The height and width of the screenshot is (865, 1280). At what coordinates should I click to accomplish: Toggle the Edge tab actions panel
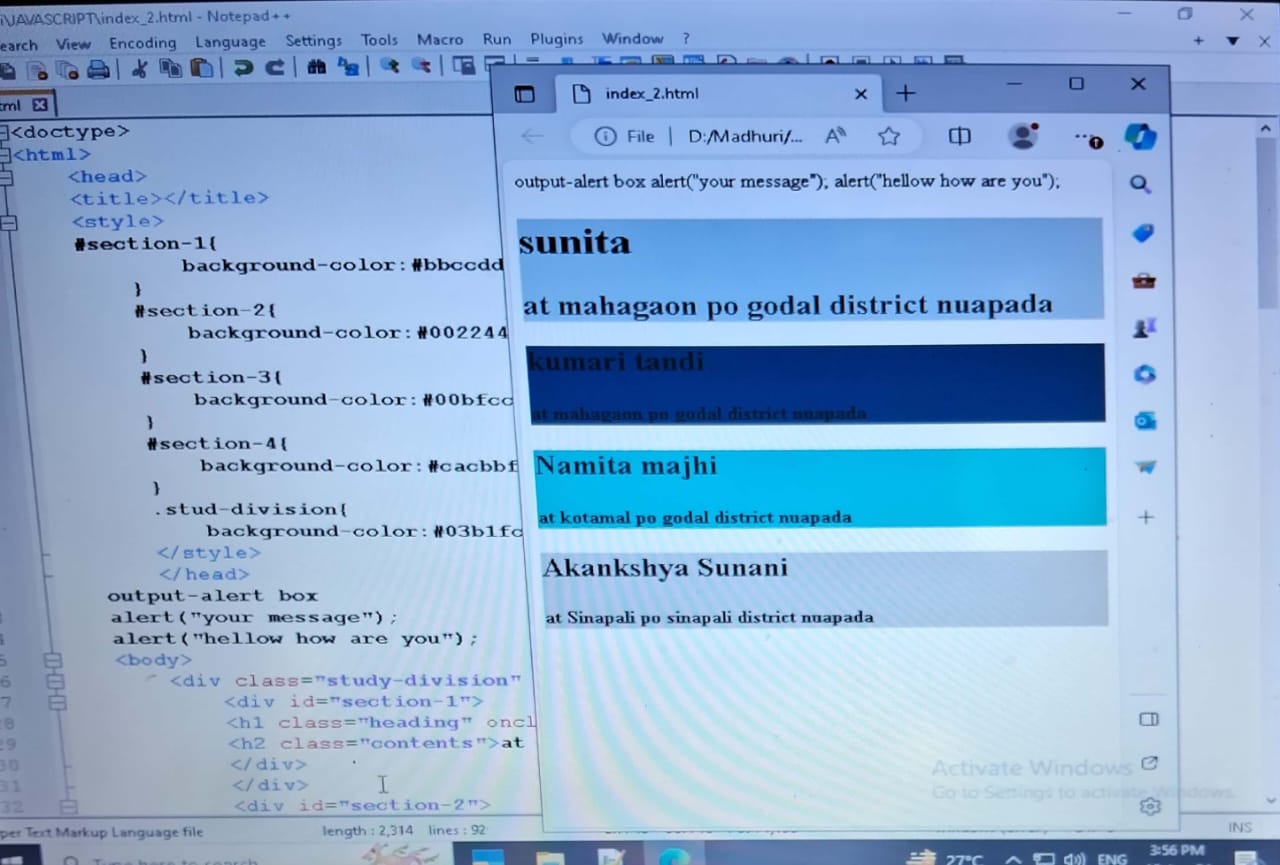[x=525, y=94]
